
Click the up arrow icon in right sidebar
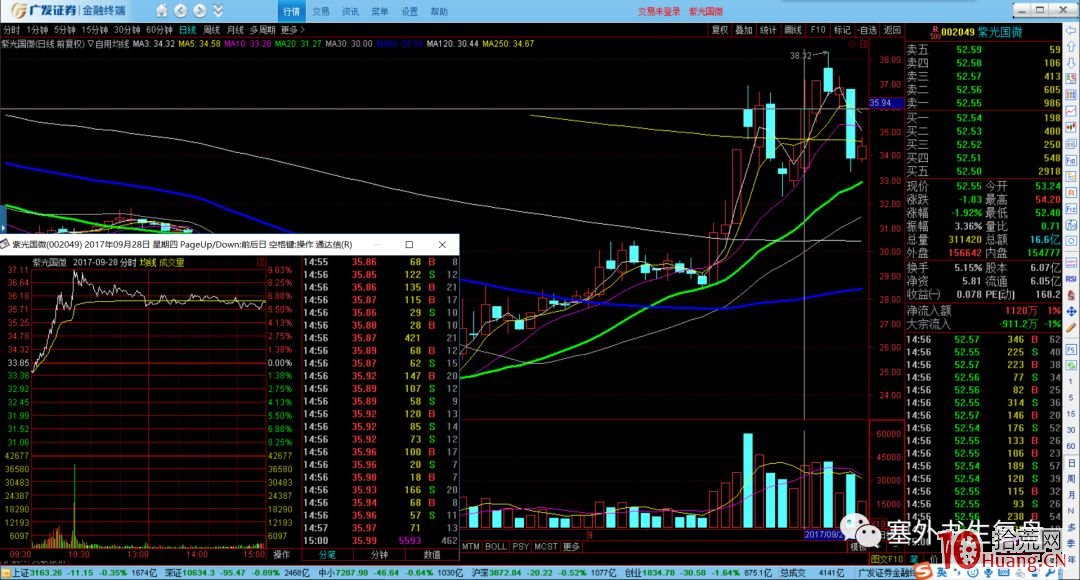coord(1071,47)
